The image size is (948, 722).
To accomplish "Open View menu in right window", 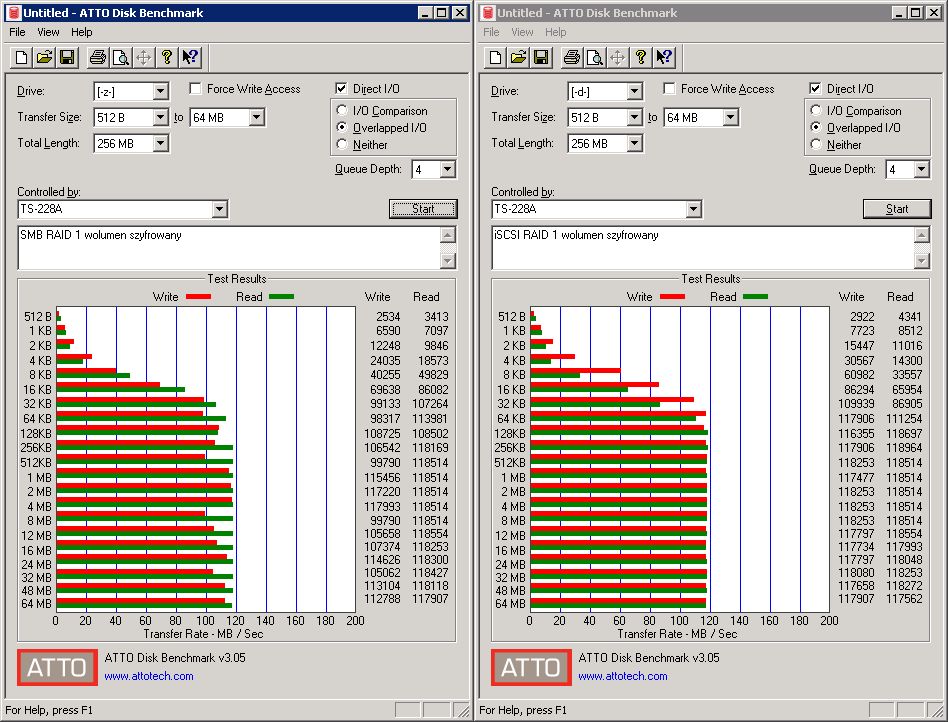I will pyautogui.click(x=522, y=32).
